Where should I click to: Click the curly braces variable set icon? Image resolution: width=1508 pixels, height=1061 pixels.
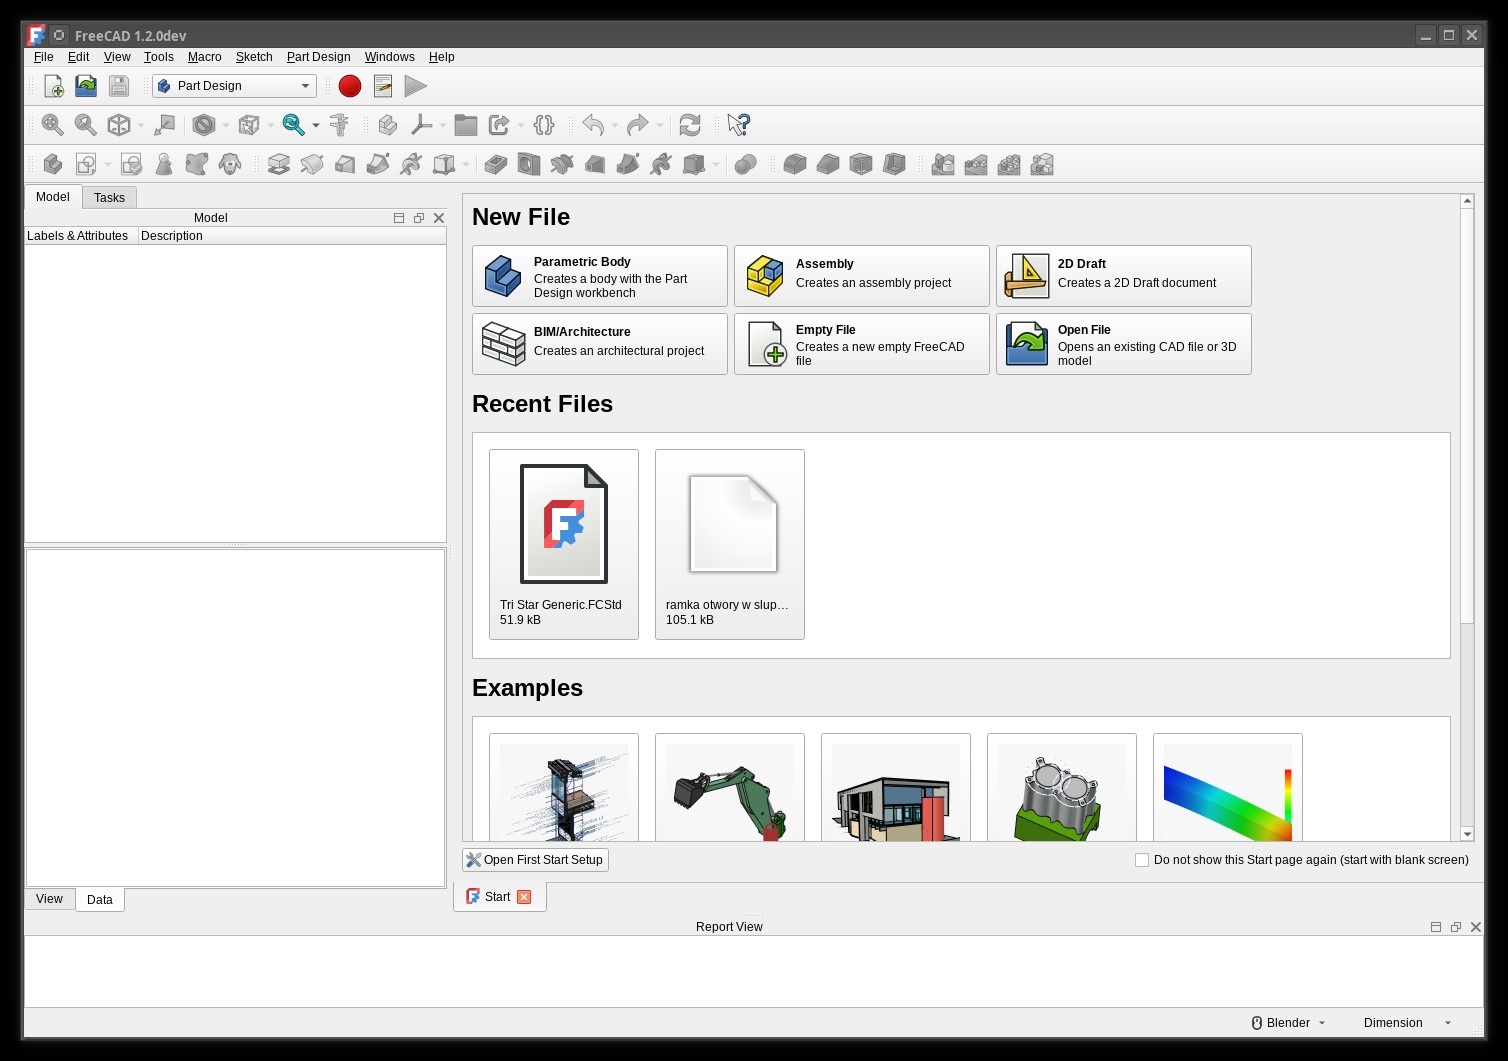[x=544, y=125]
